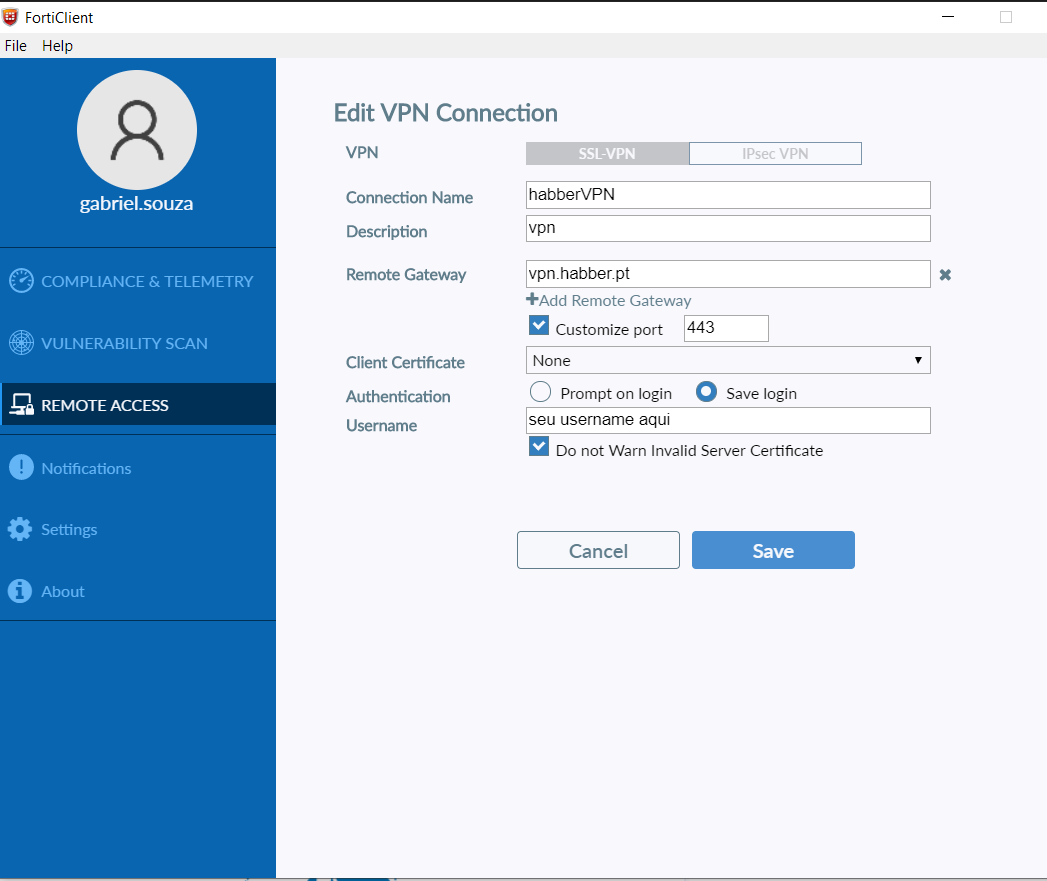The width and height of the screenshot is (1047, 881).
Task: Click the About info icon
Action: click(x=20, y=591)
